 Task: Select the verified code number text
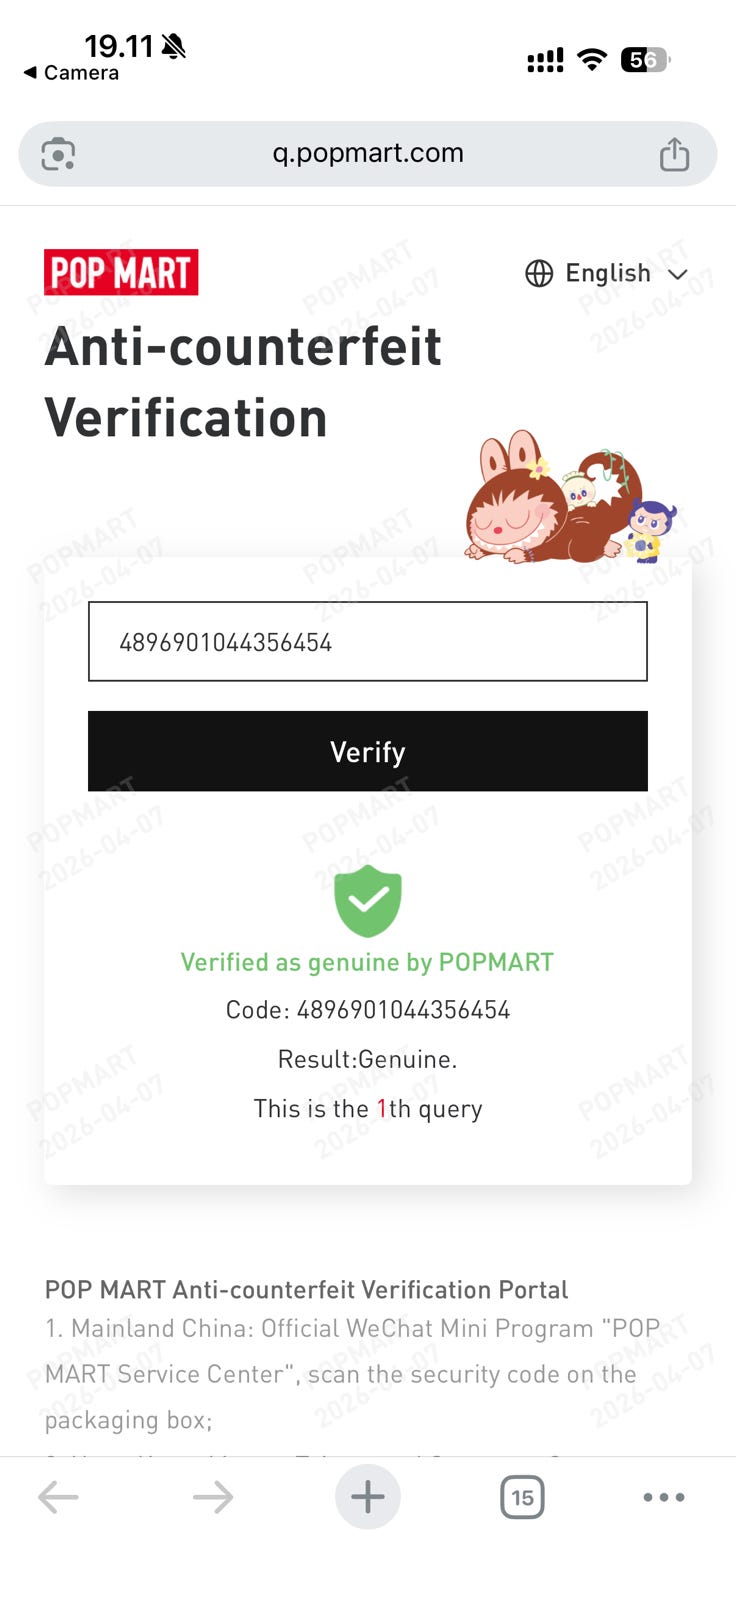tap(403, 1010)
